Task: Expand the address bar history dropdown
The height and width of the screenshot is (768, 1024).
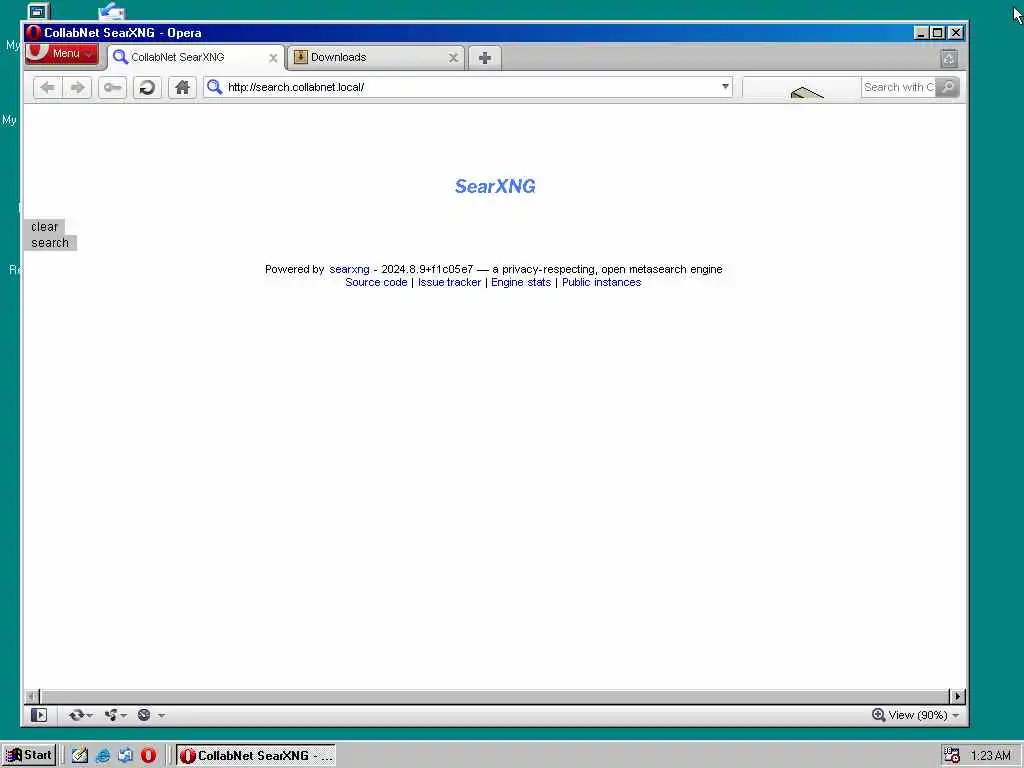Action: (725, 86)
